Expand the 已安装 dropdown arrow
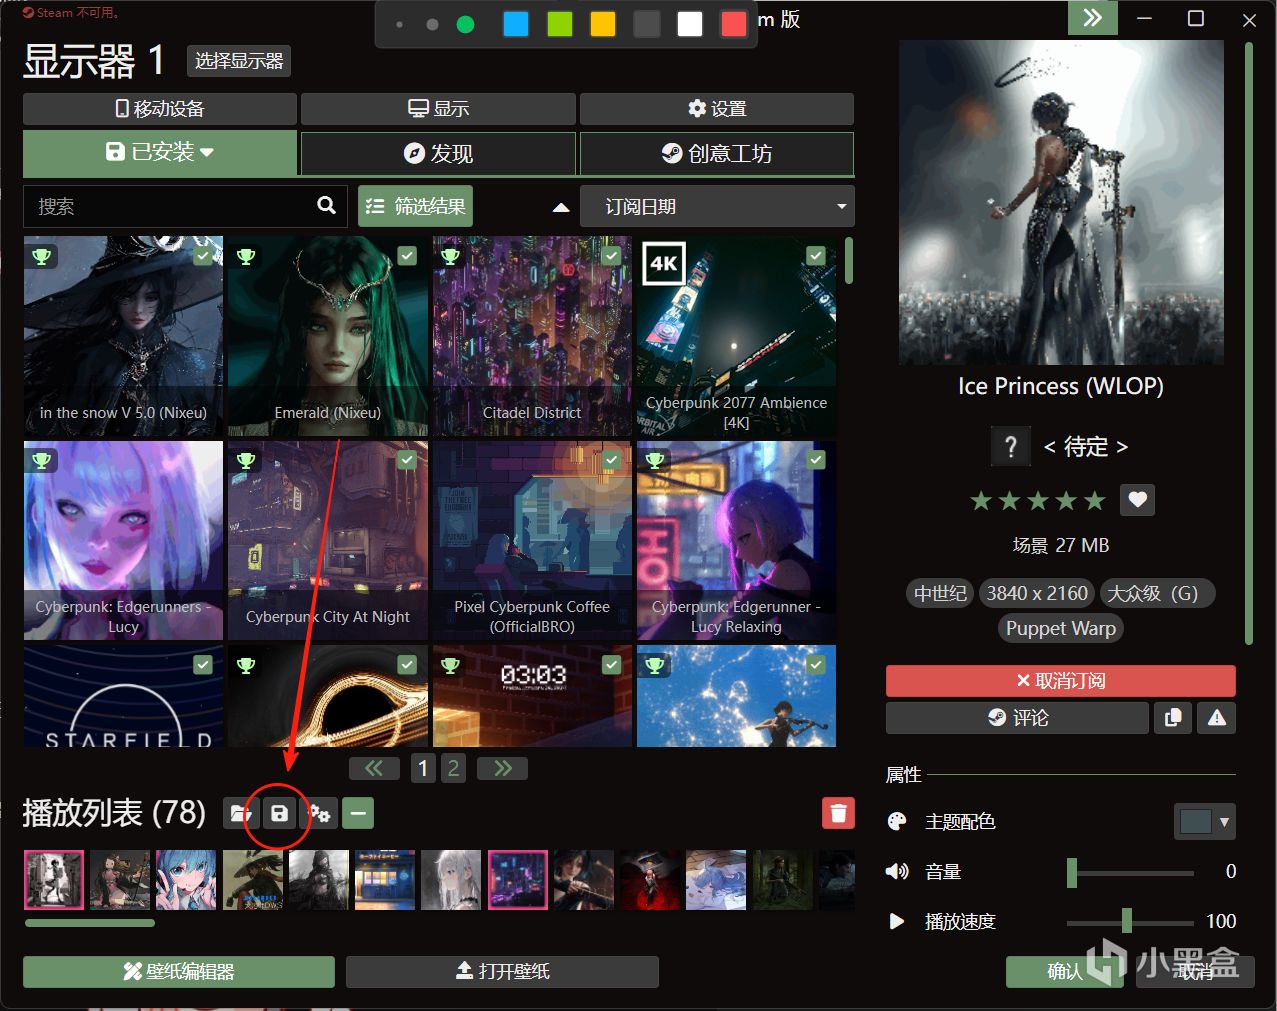The height and width of the screenshot is (1011, 1277). click(207, 153)
